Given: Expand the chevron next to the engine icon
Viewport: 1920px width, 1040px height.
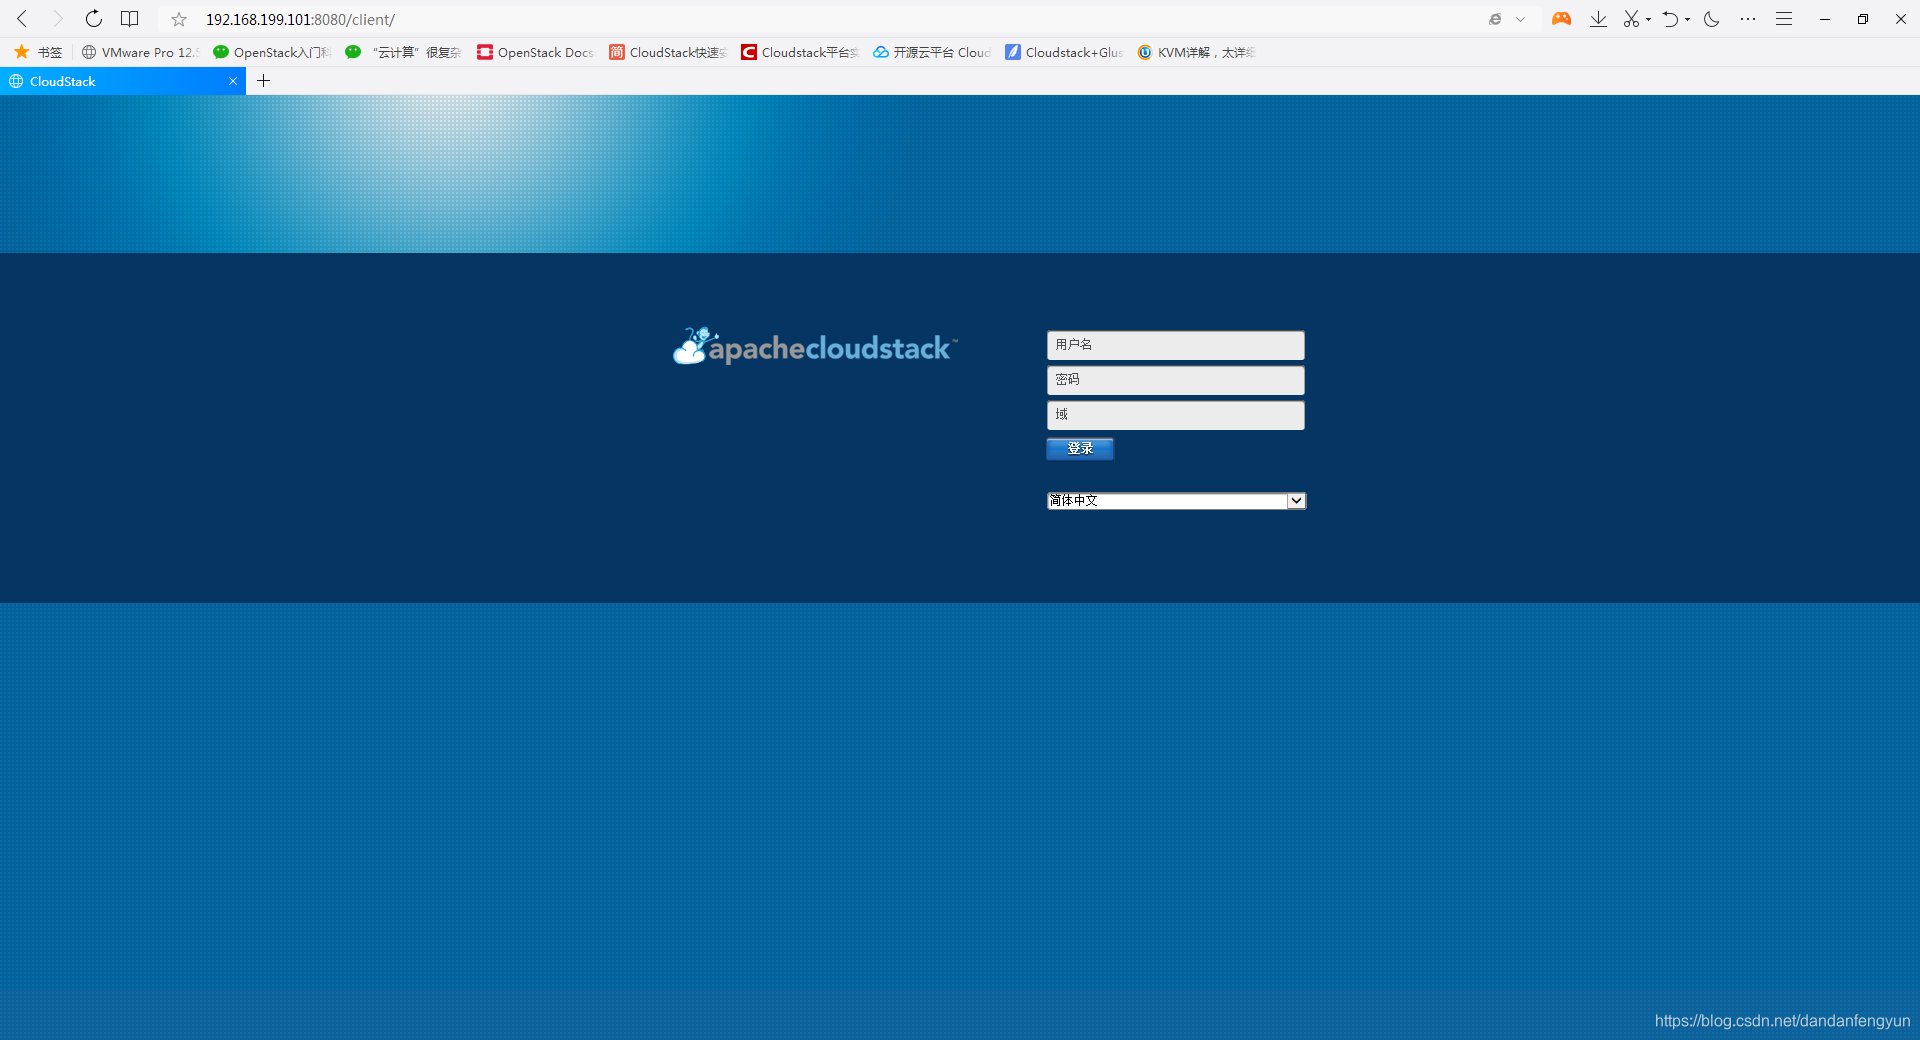Looking at the screenshot, I should [x=1520, y=19].
